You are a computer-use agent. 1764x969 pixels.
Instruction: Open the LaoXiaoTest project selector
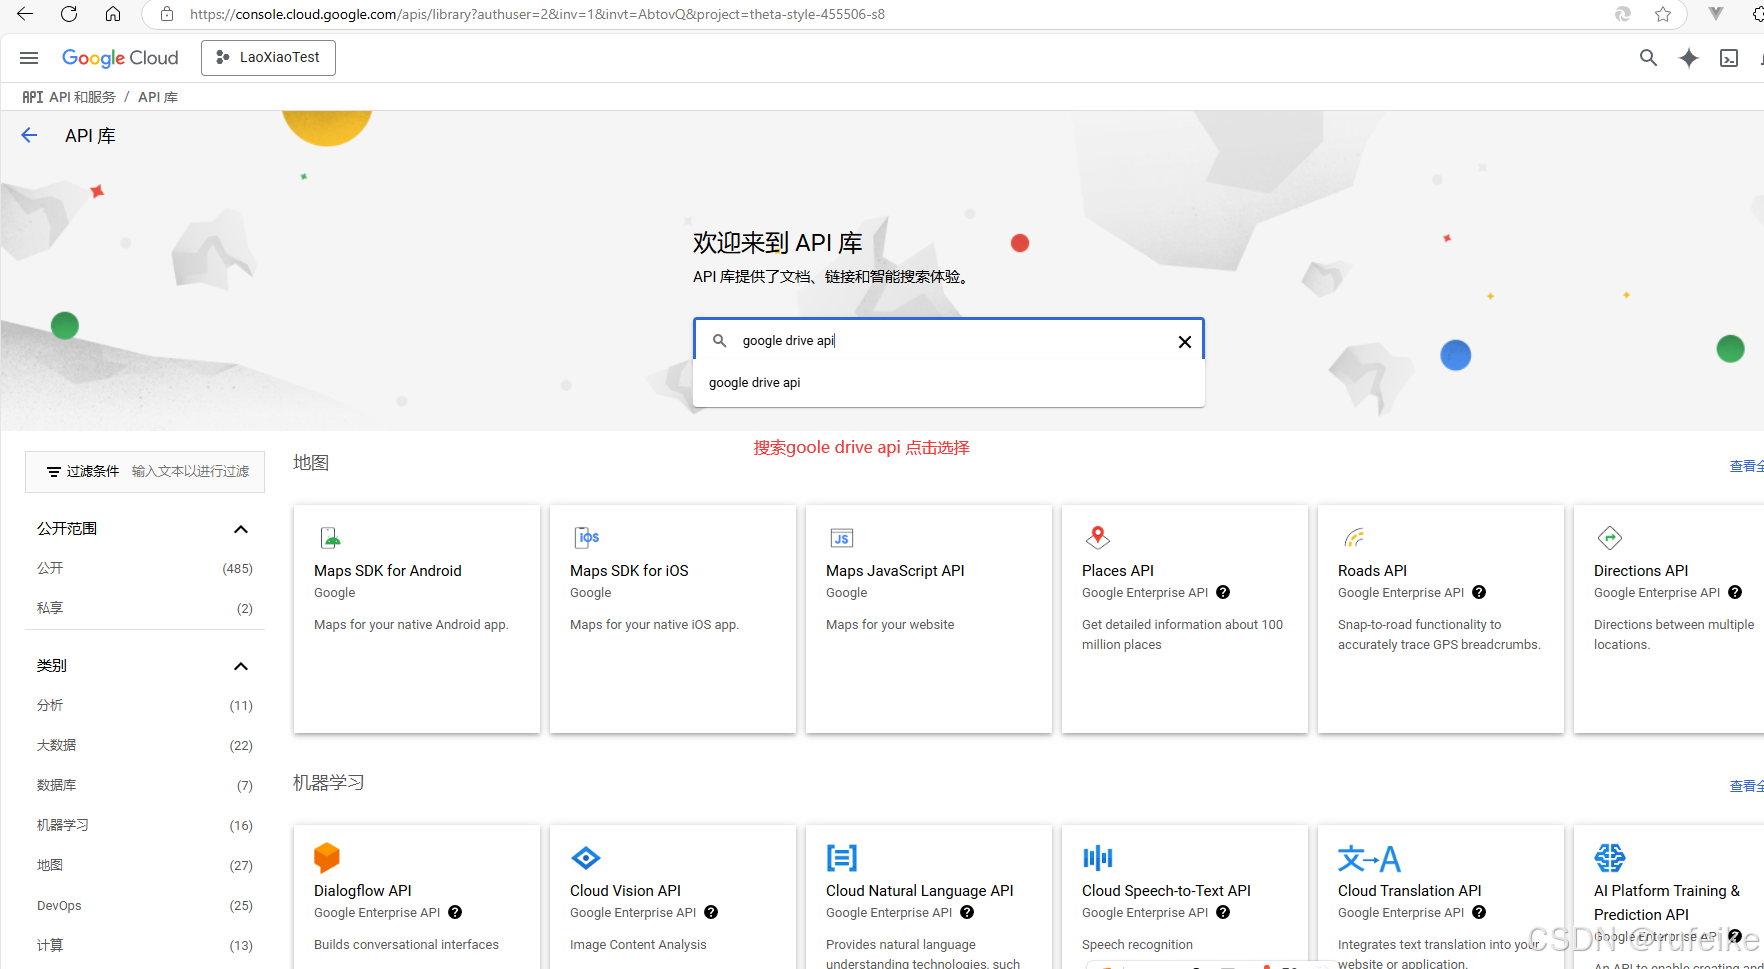pyautogui.click(x=268, y=58)
